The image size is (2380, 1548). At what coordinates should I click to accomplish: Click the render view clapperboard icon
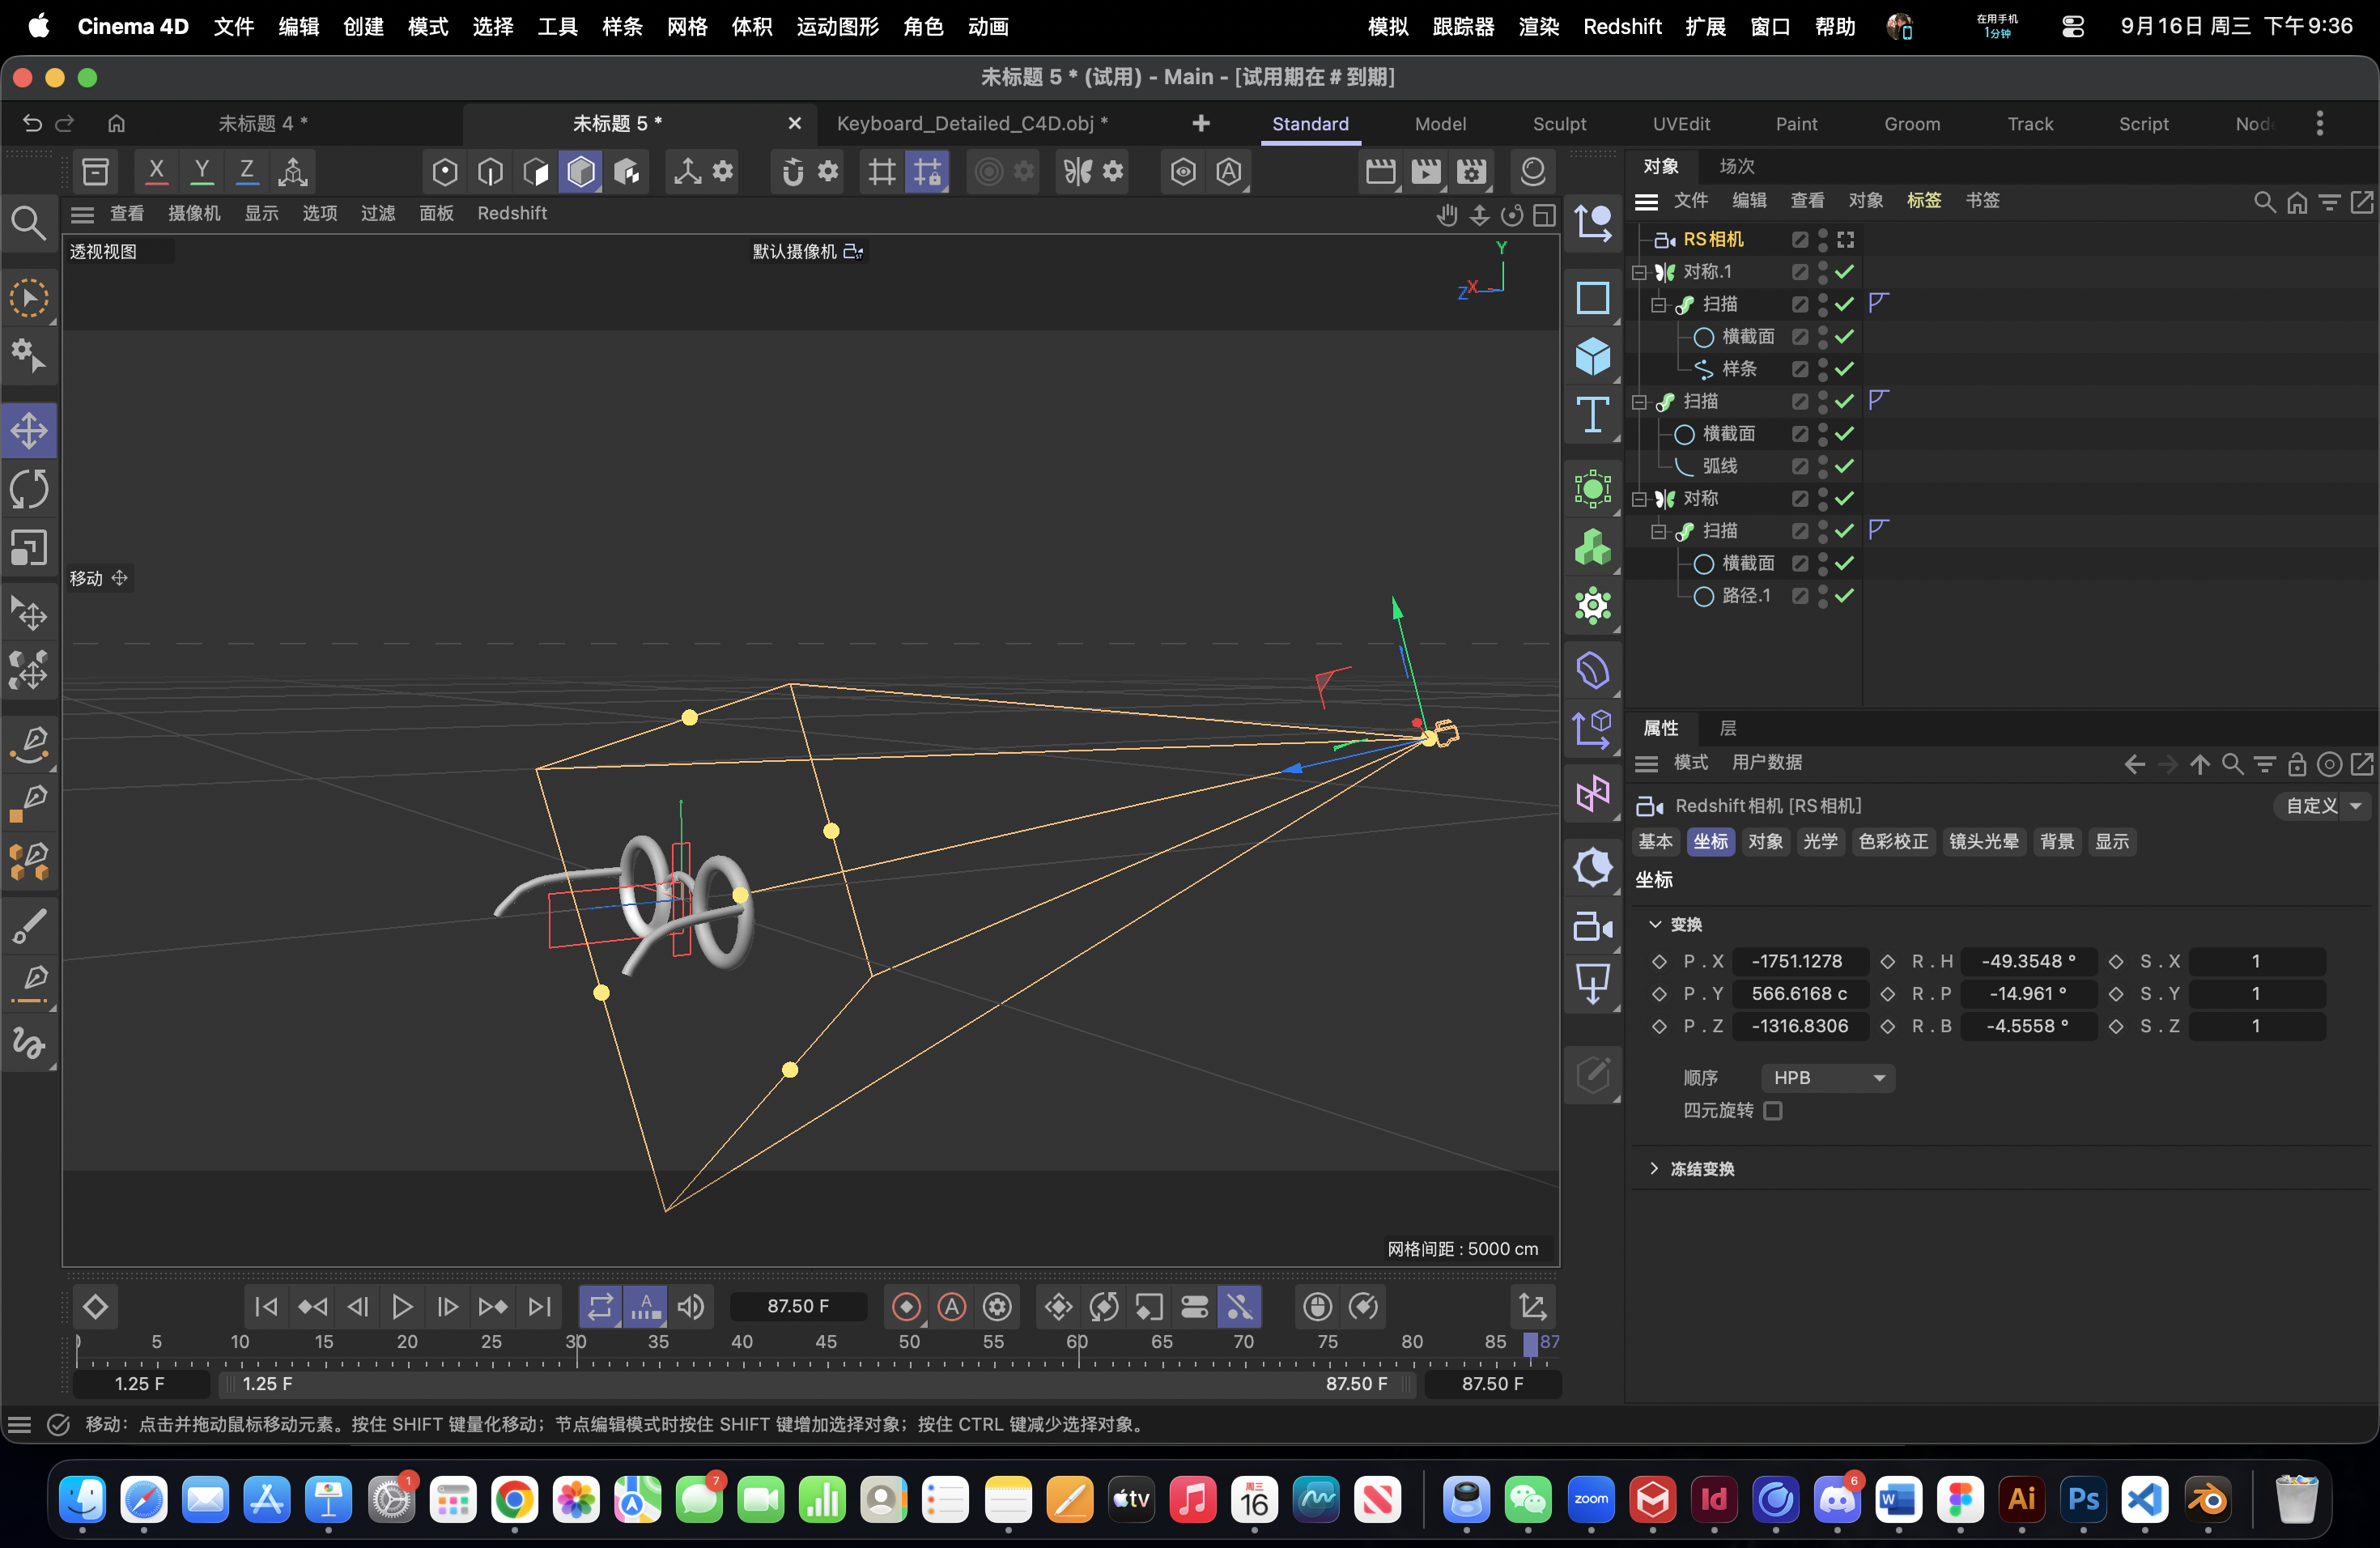point(1380,171)
